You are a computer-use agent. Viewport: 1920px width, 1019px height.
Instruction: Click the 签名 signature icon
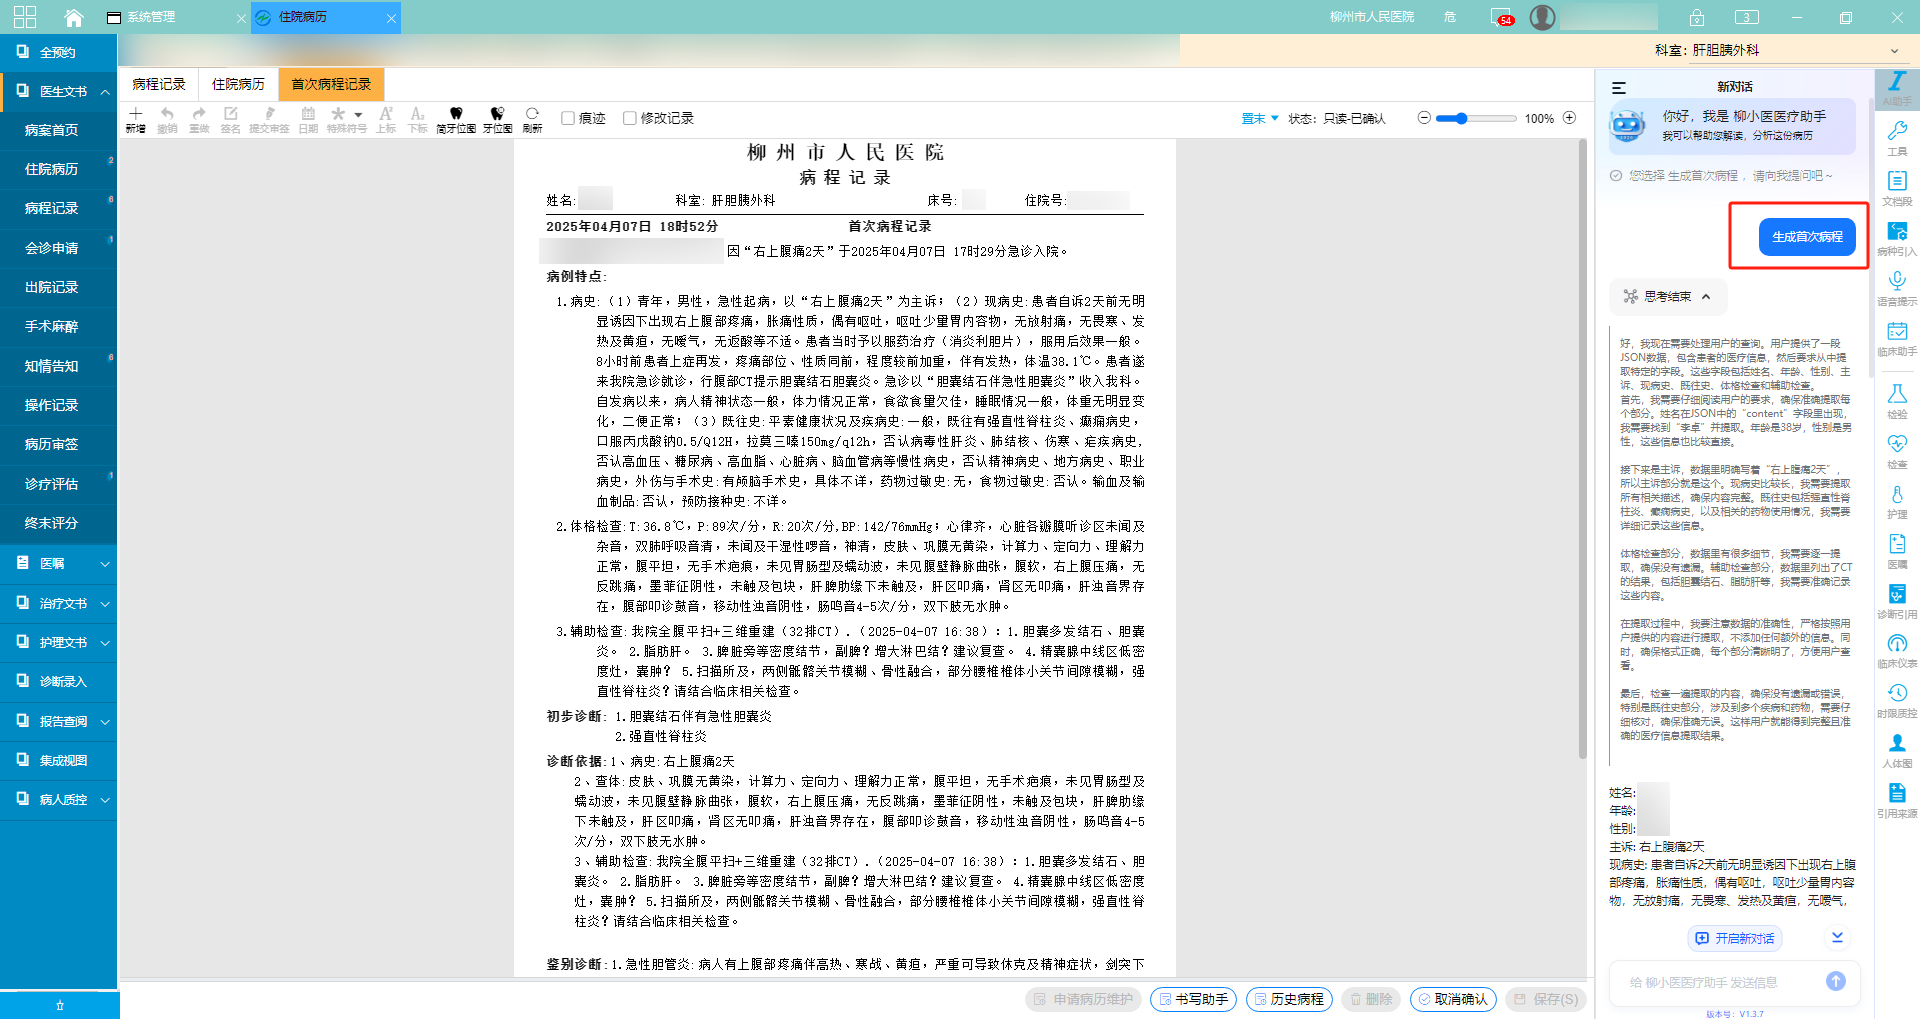coord(230,114)
